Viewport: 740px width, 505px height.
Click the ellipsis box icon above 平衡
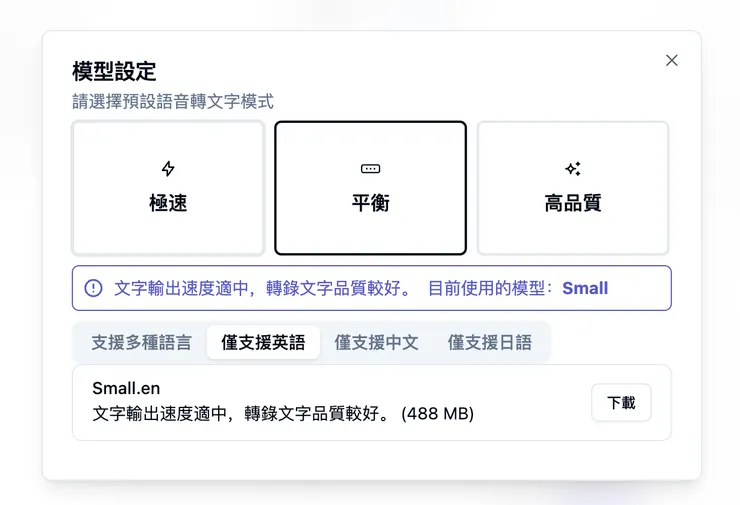[x=370, y=168]
